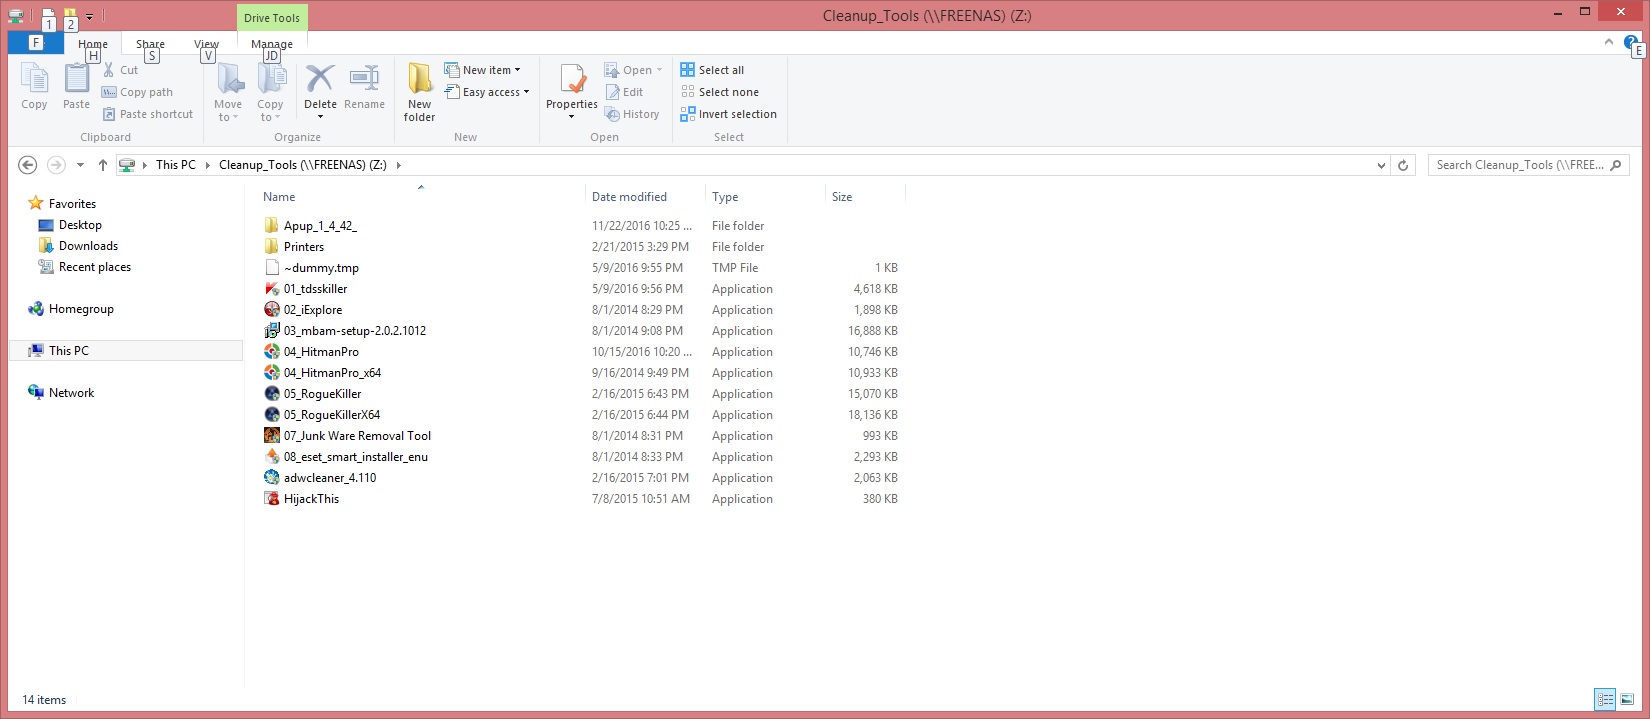The image size is (1650, 719).
Task: Sort by the Type column header
Action: pos(725,197)
